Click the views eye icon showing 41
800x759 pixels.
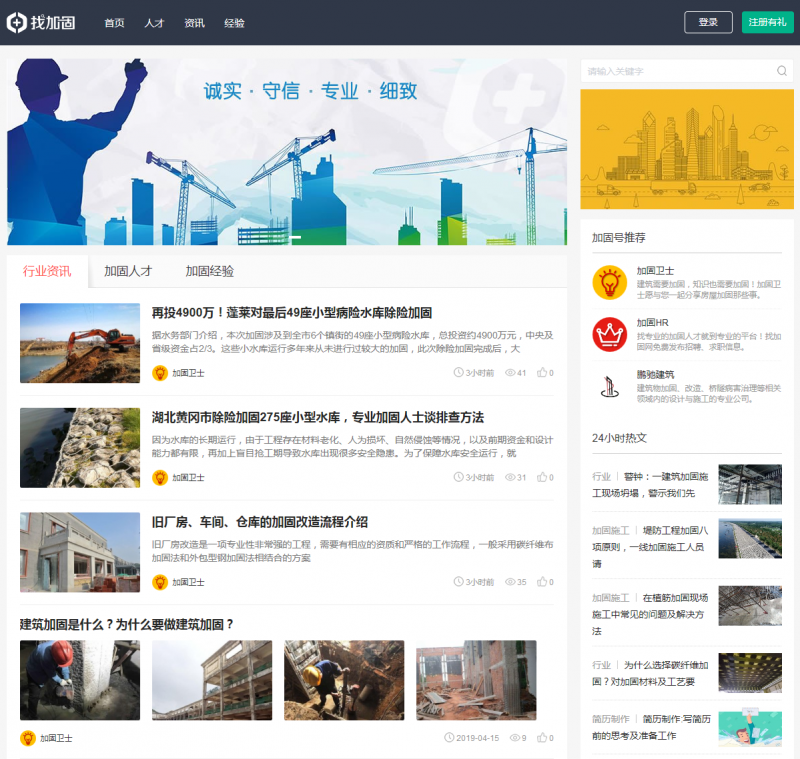[510, 373]
